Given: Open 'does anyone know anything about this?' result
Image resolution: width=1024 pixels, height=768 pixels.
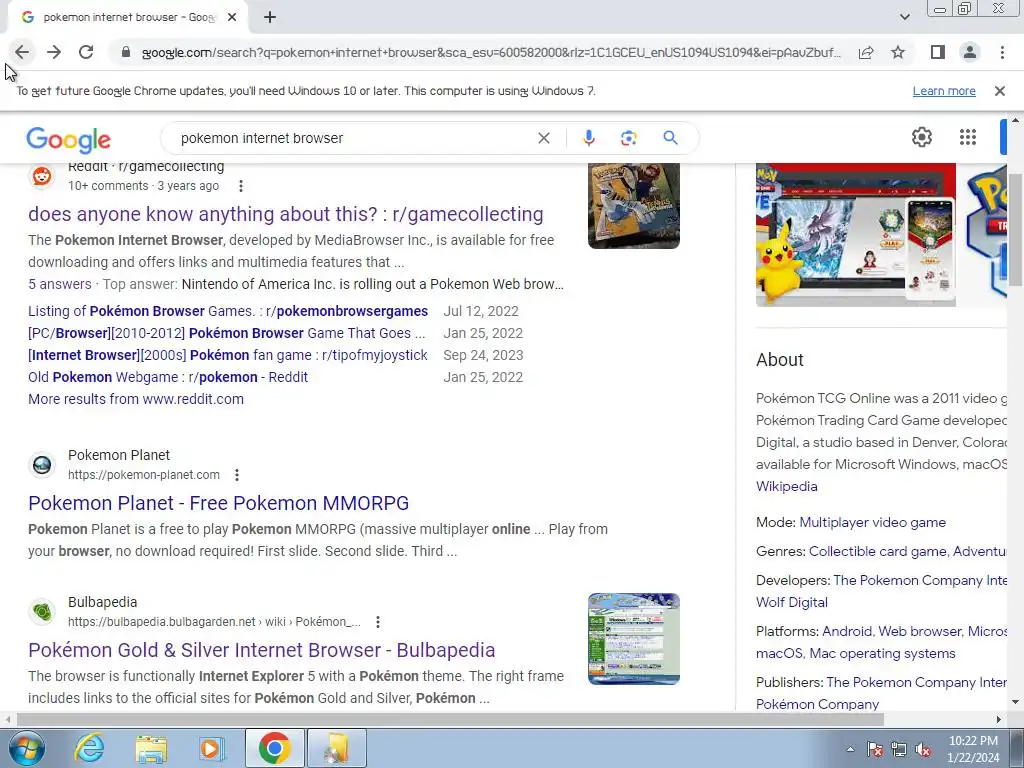Looking at the screenshot, I should 285,214.
